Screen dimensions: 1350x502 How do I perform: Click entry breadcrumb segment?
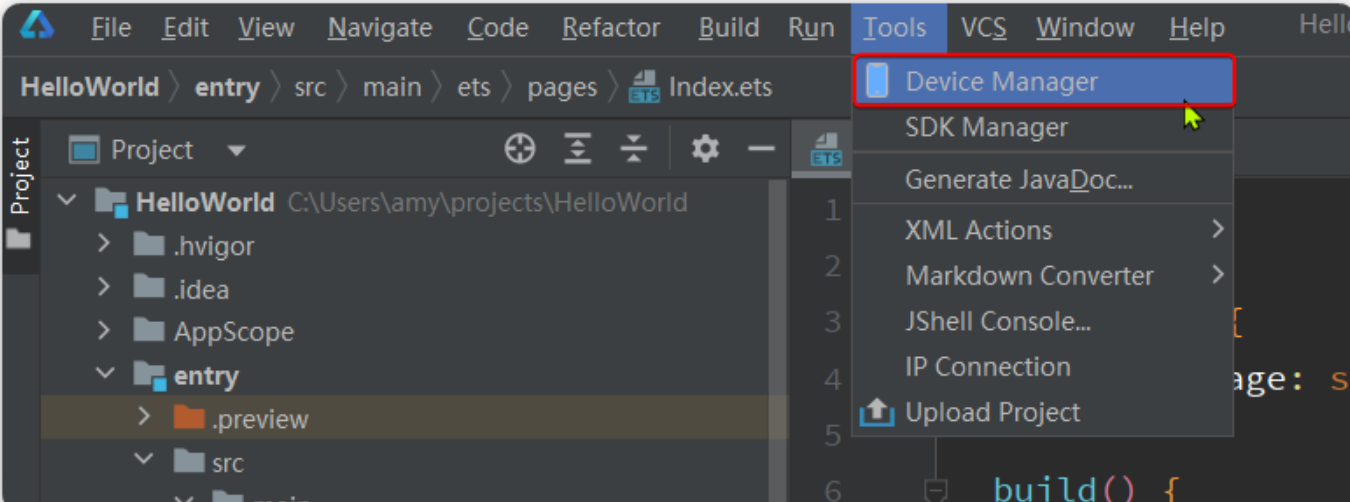pyautogui.click(x=227, y=87)
